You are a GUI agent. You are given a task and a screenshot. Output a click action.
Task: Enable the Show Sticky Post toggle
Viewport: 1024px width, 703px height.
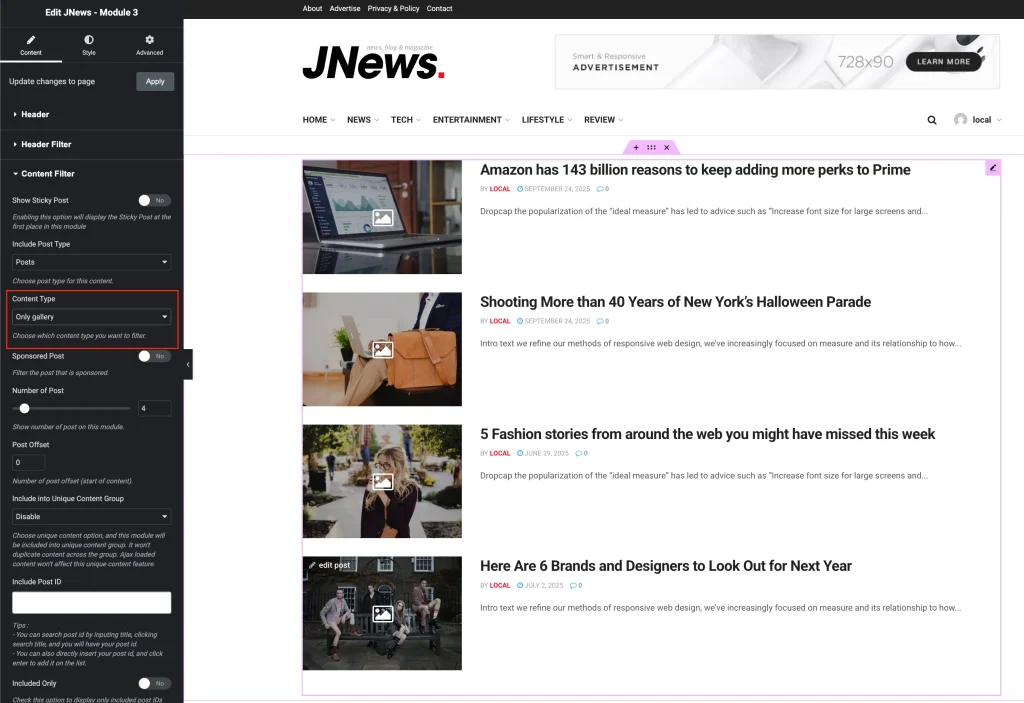pos(154,201)
